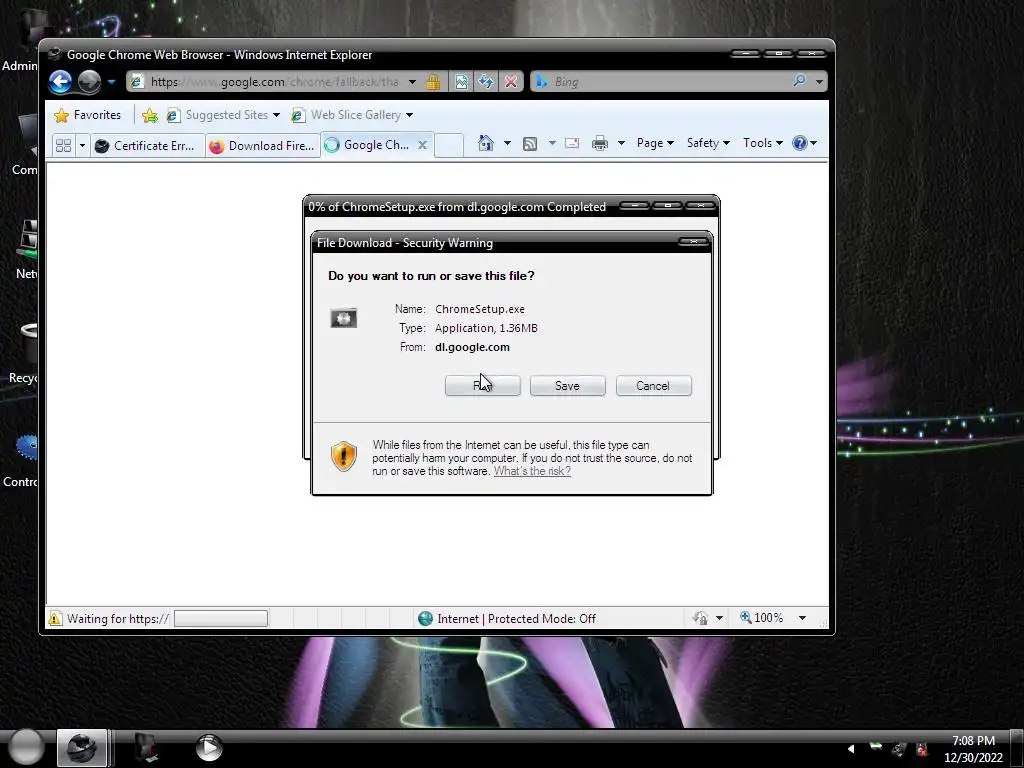
Task: Click the 100% zoom level button
Action: tap(761, 618)
